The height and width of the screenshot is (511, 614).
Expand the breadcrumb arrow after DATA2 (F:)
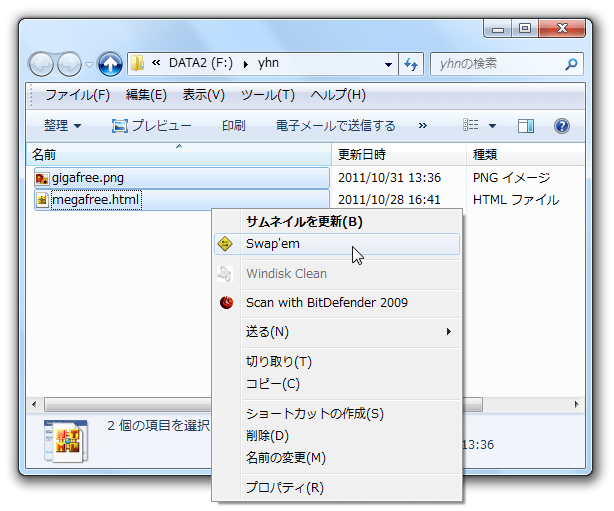[246, 64]
